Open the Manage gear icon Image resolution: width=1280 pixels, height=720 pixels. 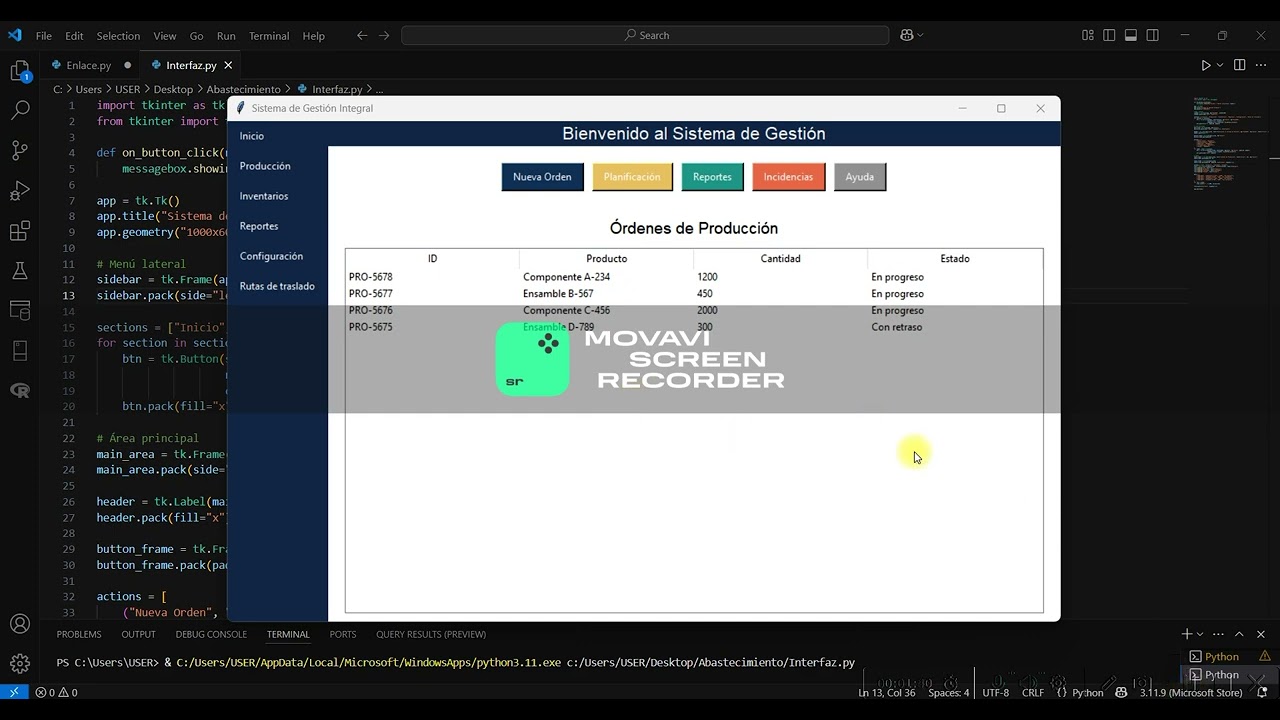(x=20, y=663)
